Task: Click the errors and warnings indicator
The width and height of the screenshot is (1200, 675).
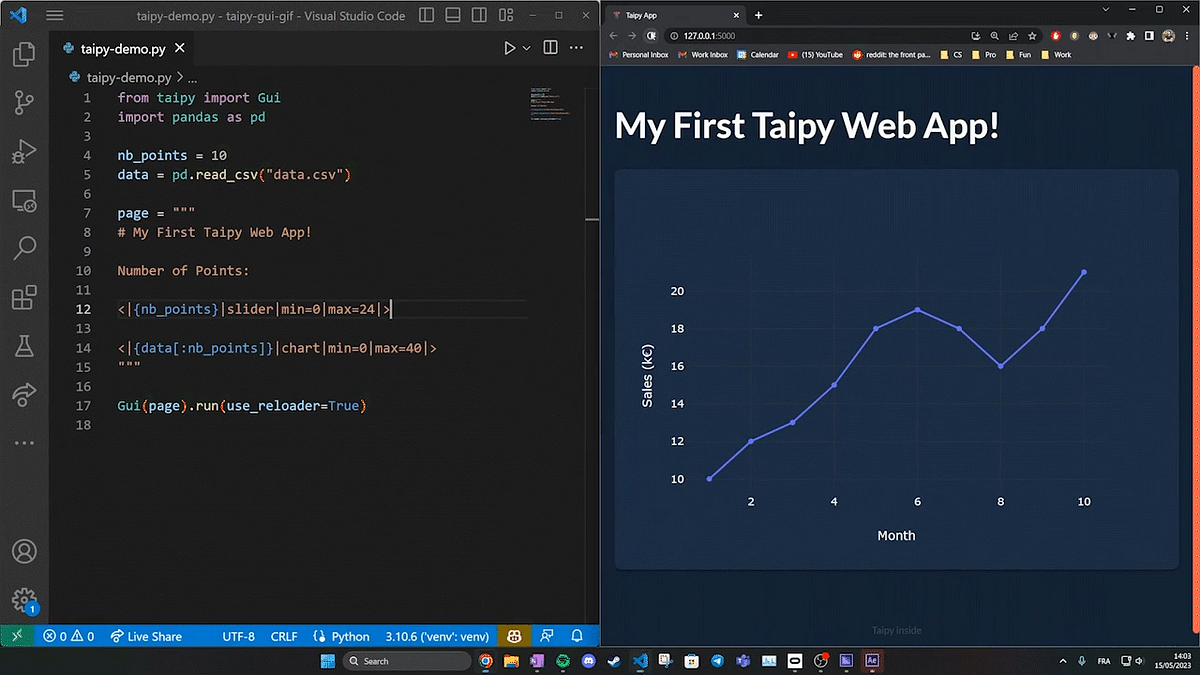Action: click(66, 636)
